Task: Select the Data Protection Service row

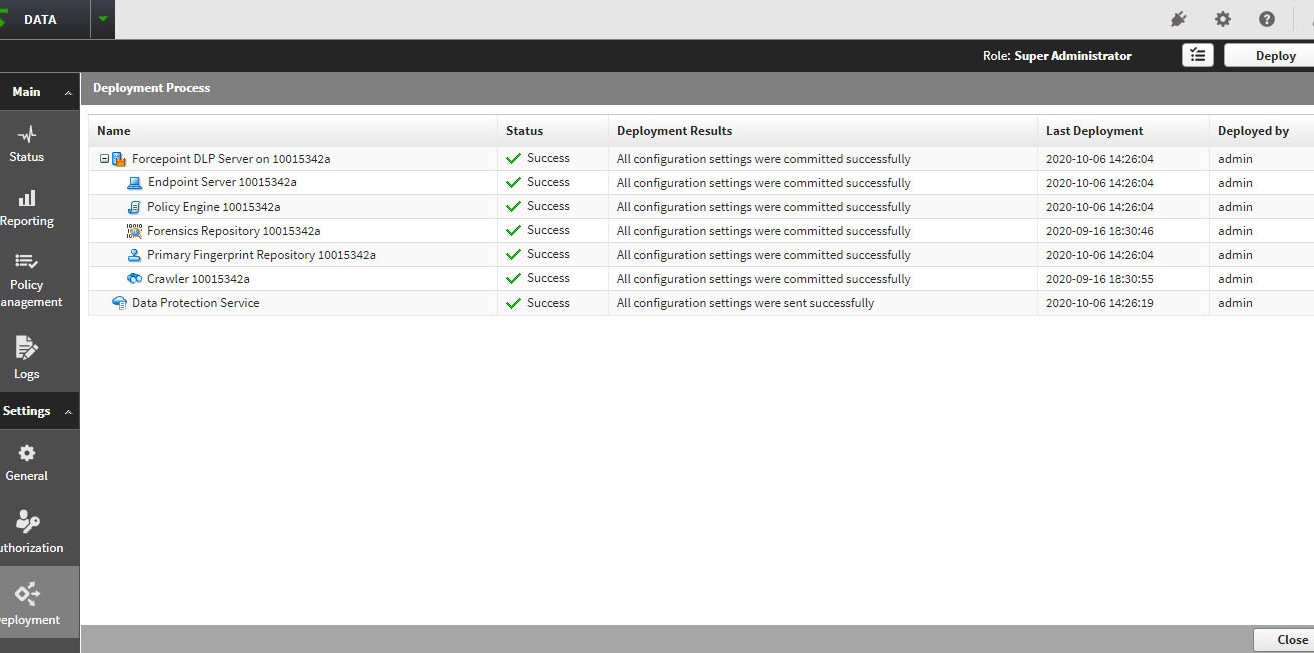Action: 195,303
